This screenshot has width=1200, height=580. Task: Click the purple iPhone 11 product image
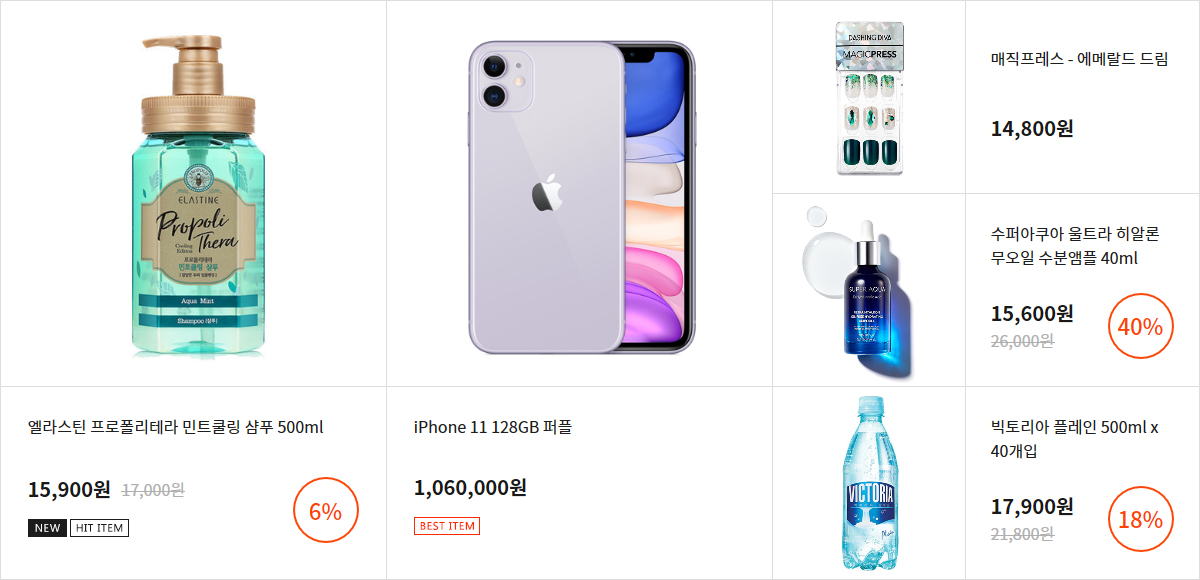[581, 197]
